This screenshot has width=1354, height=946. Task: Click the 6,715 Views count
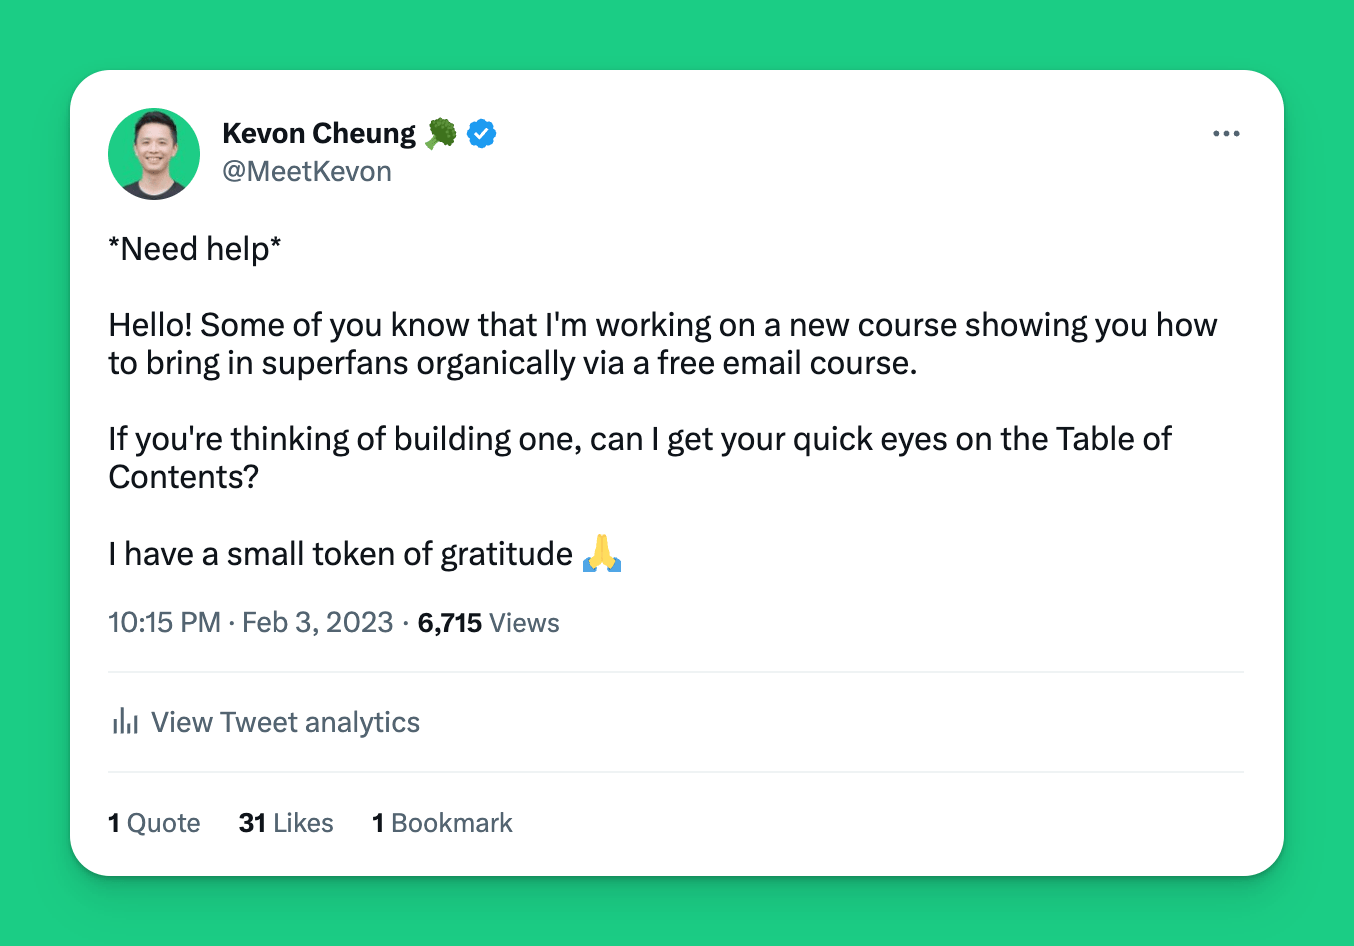[488, 623]
